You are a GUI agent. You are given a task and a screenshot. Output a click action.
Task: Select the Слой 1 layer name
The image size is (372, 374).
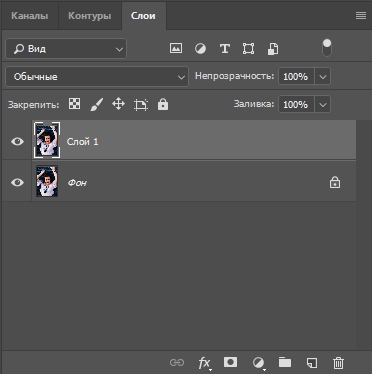[82, 142]
